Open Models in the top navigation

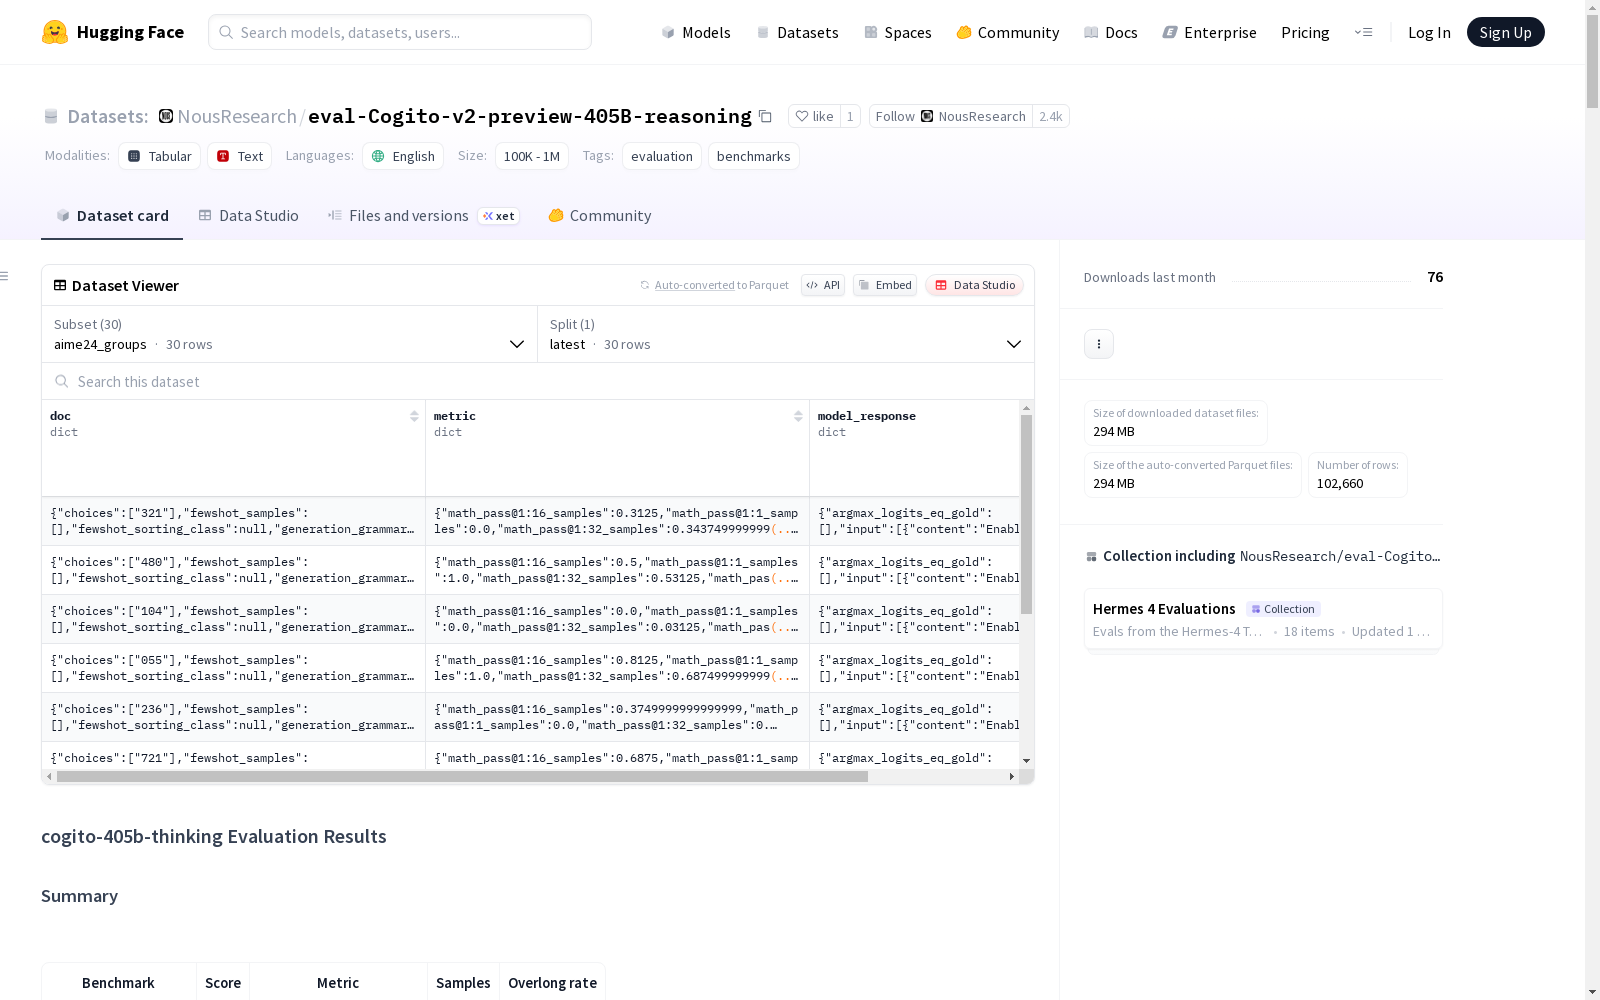(x=696, y=32)
